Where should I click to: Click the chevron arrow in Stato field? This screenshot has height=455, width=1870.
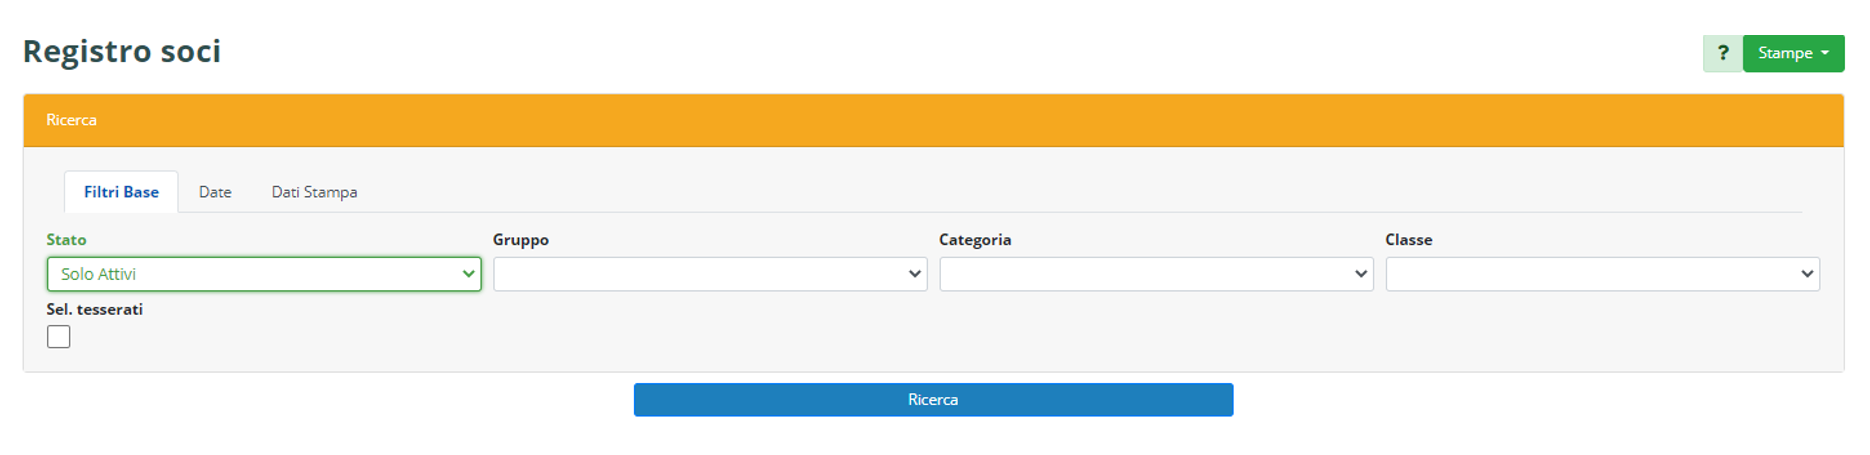click(x=468, y=274)
